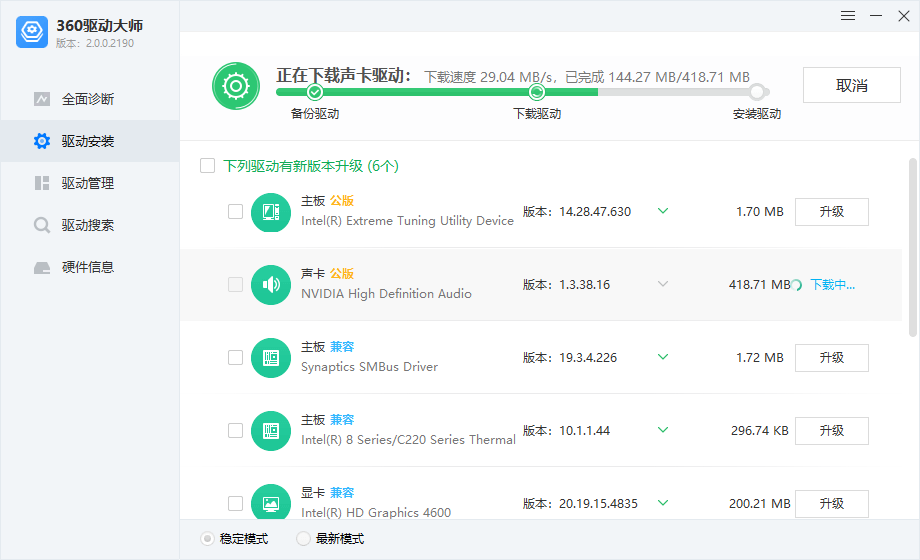Upgrade the Synaptics SMBus Driver

point(831,358)
